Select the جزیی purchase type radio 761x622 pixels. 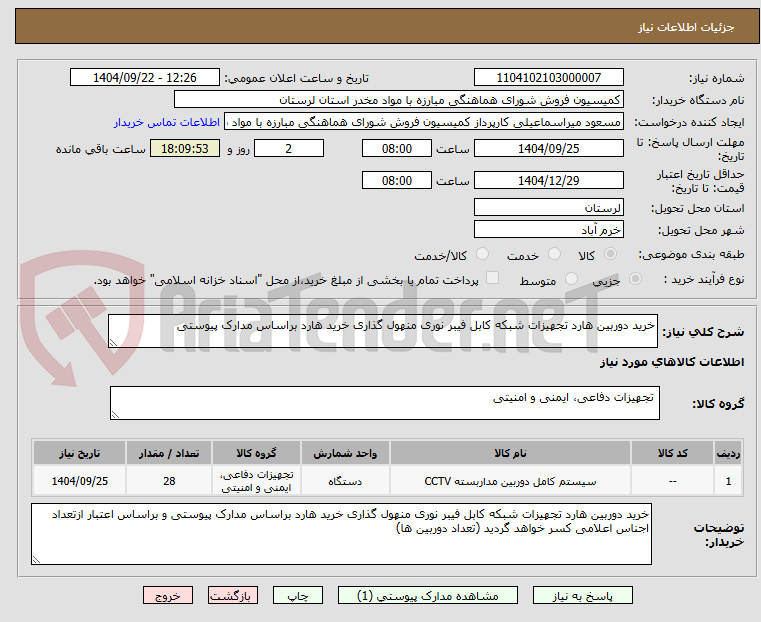tap(635, 278)
